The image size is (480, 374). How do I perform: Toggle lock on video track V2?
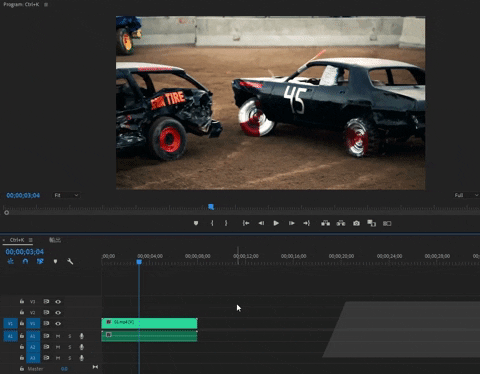(x=22, y=312)
